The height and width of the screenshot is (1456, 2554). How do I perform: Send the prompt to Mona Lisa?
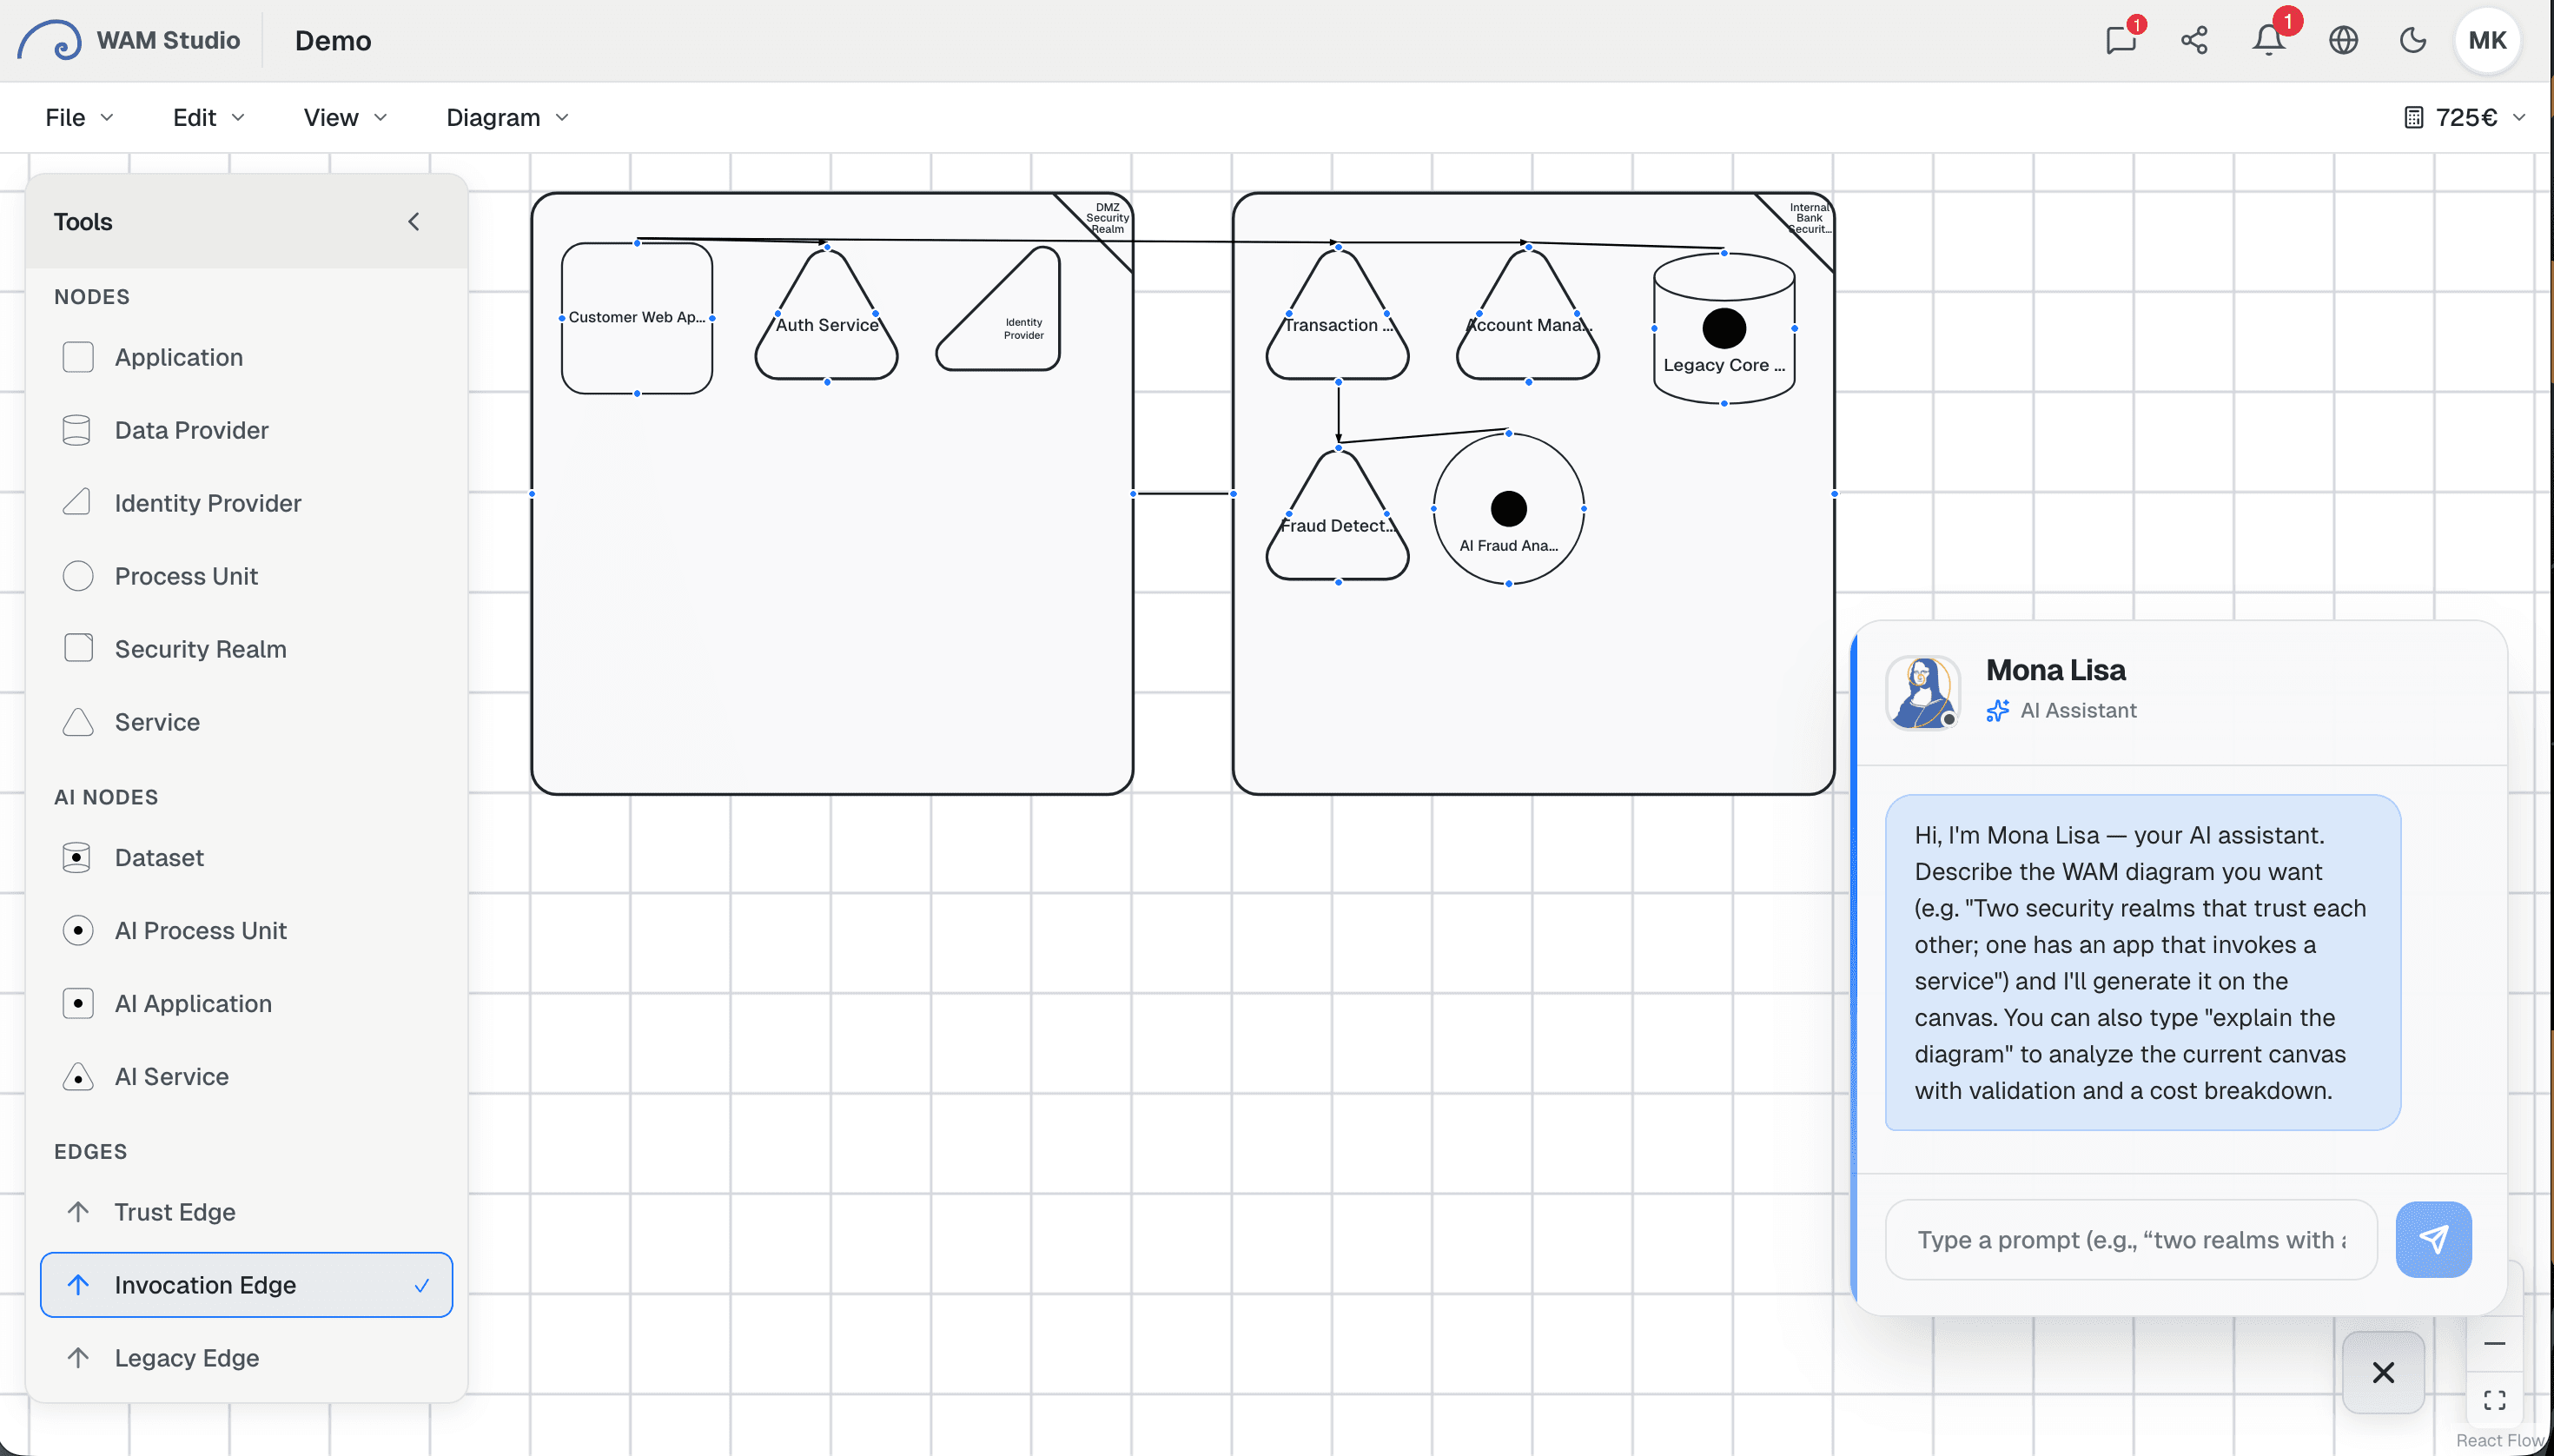[x=2433, y=1239]
